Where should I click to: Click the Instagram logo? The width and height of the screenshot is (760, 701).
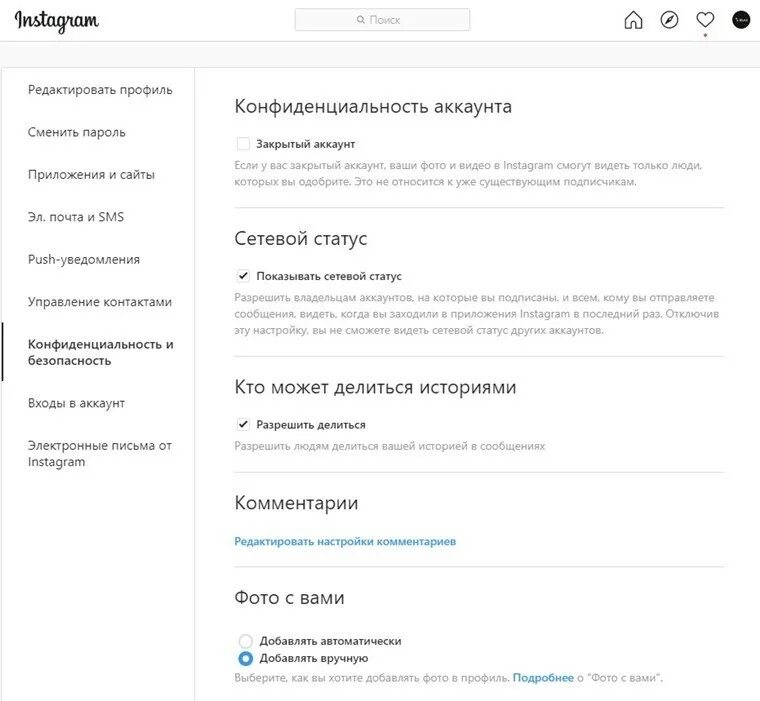tap(57, 21)
